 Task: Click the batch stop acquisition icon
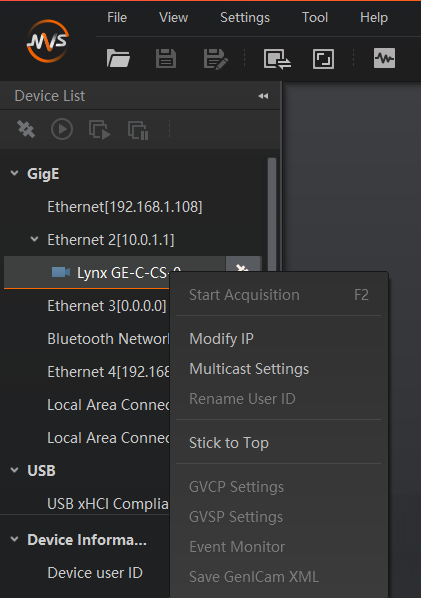pos(138,130)
